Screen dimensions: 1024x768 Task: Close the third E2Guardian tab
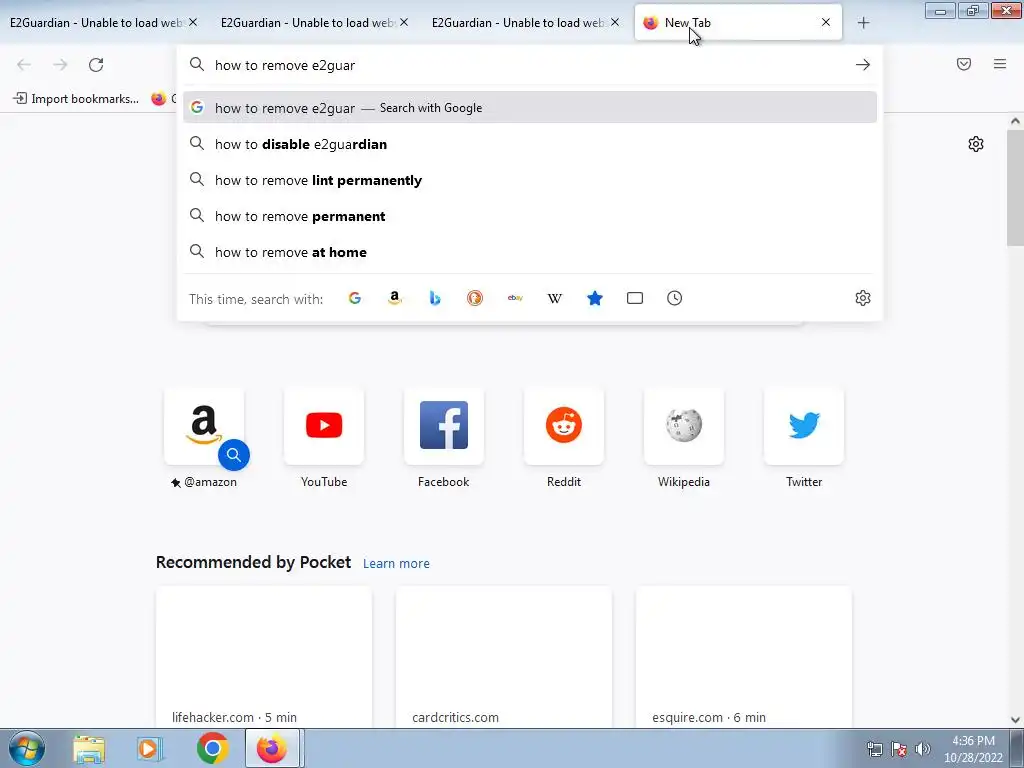coord(615,23)
